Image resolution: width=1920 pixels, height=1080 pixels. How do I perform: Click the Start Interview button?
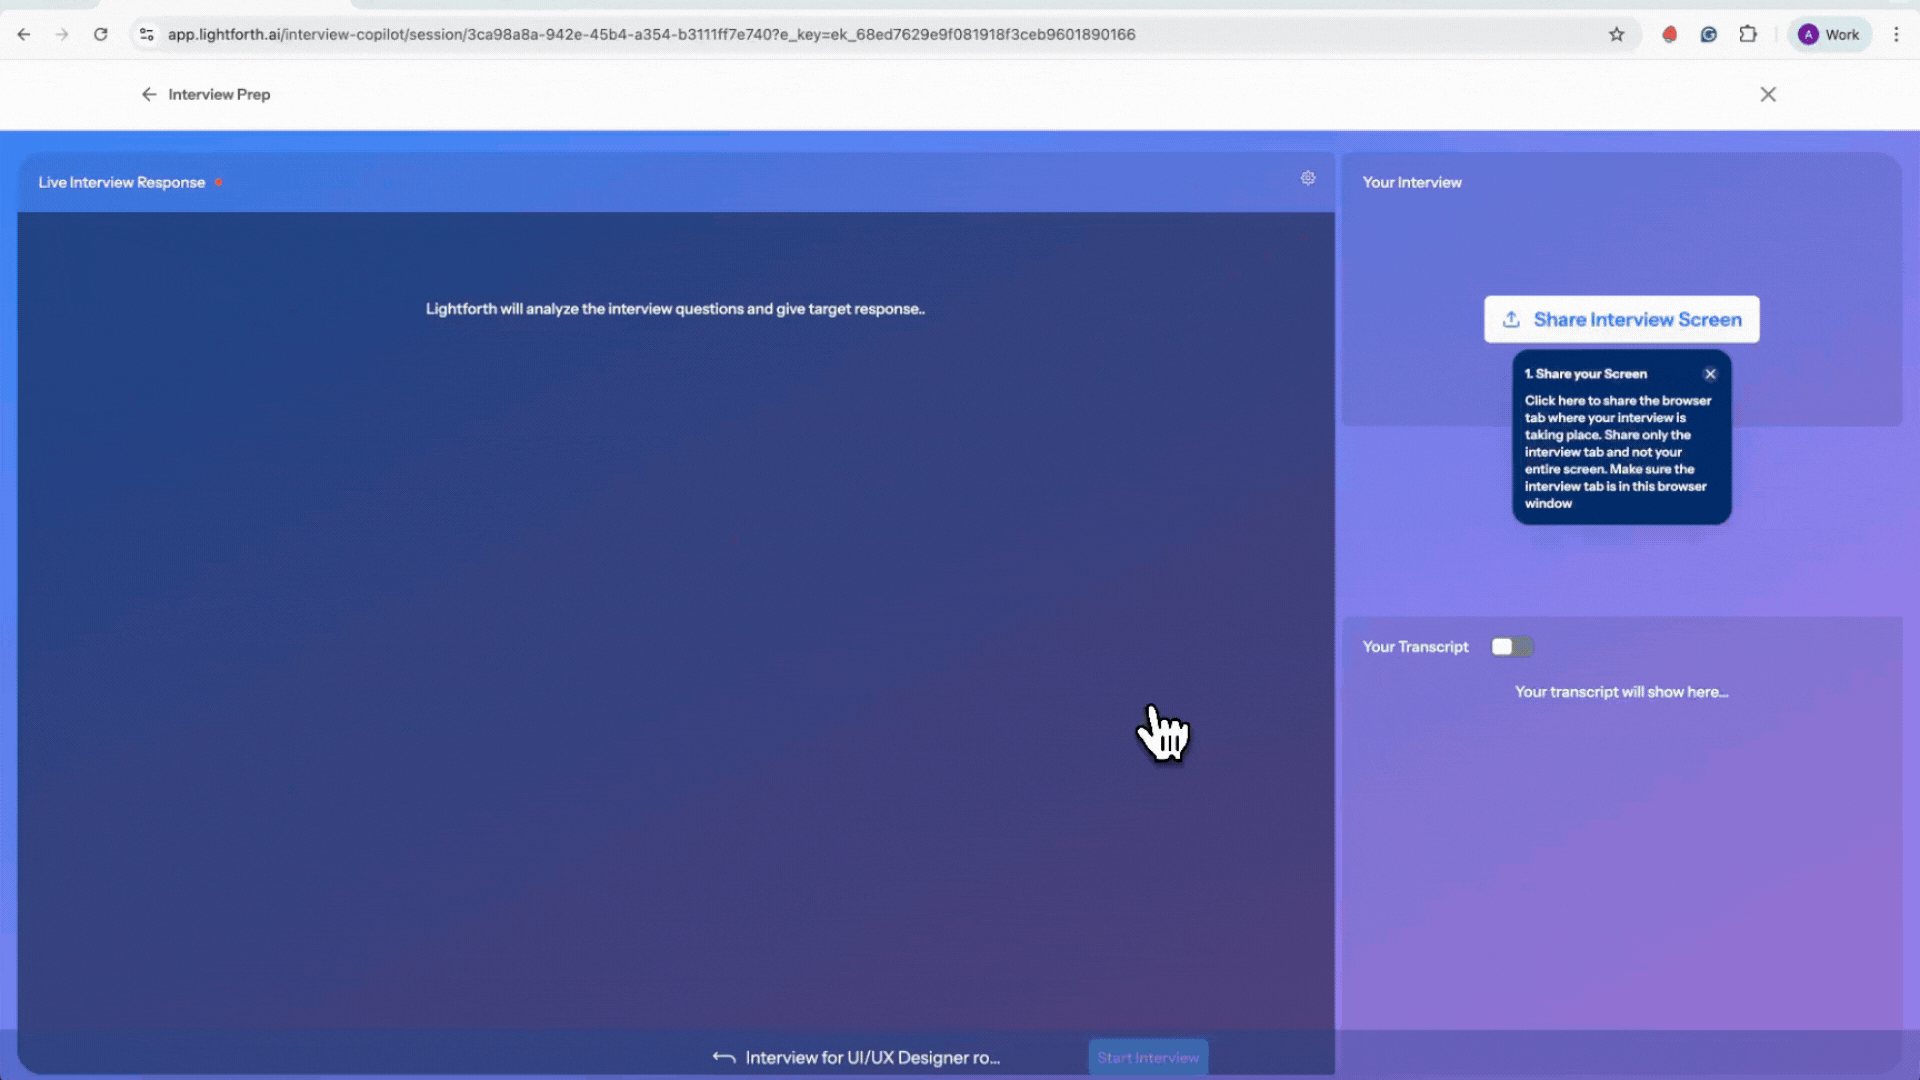[1147, 1057]
